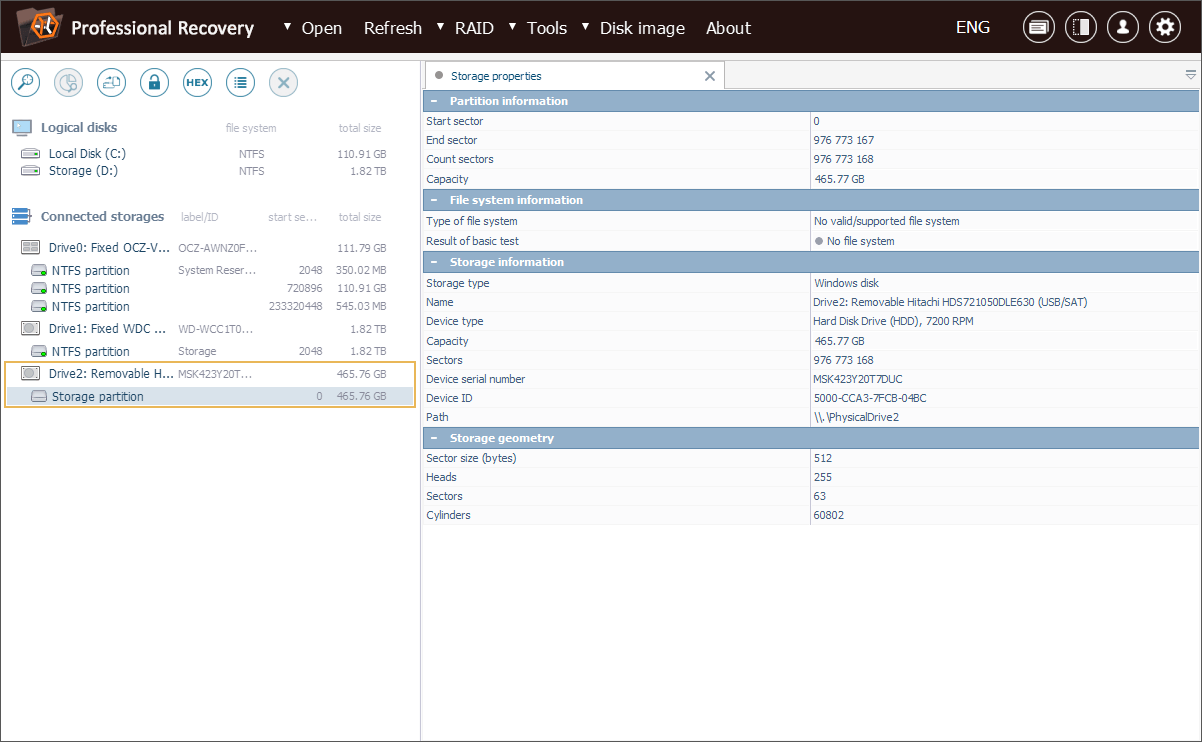Click the save disk image icon

coord(111,83)
